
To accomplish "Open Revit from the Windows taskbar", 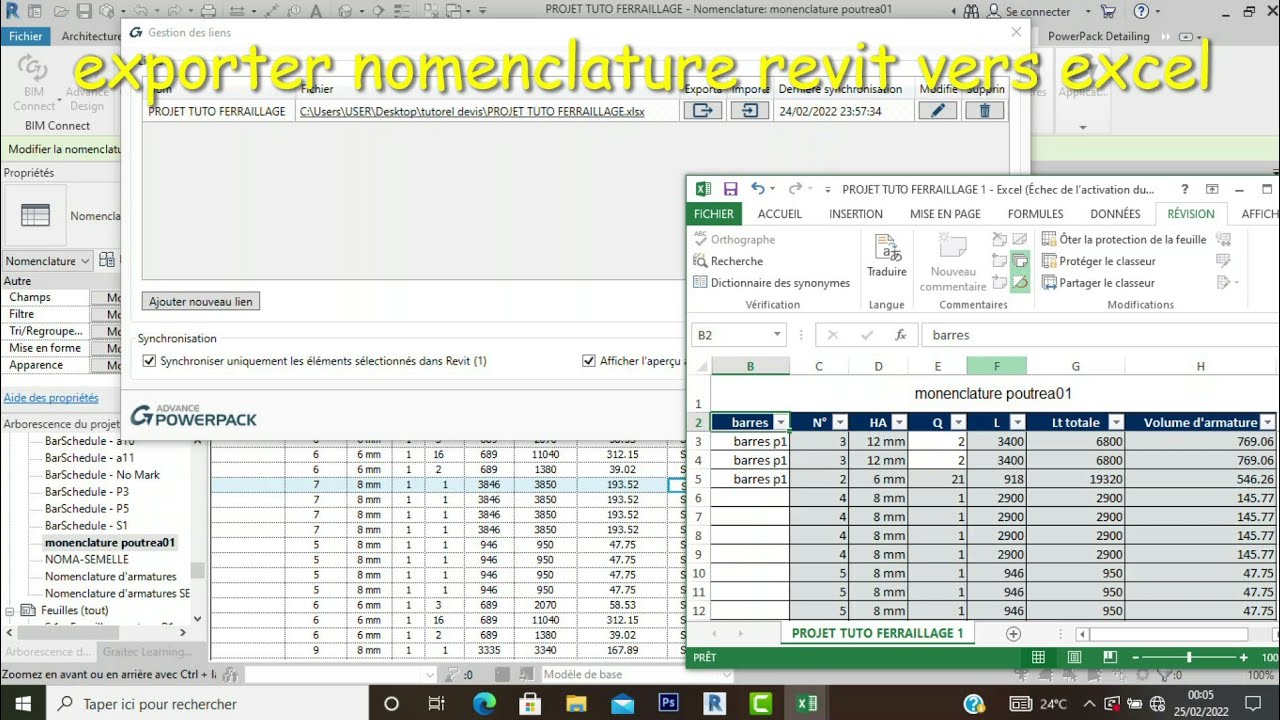I will pos(714,704).
